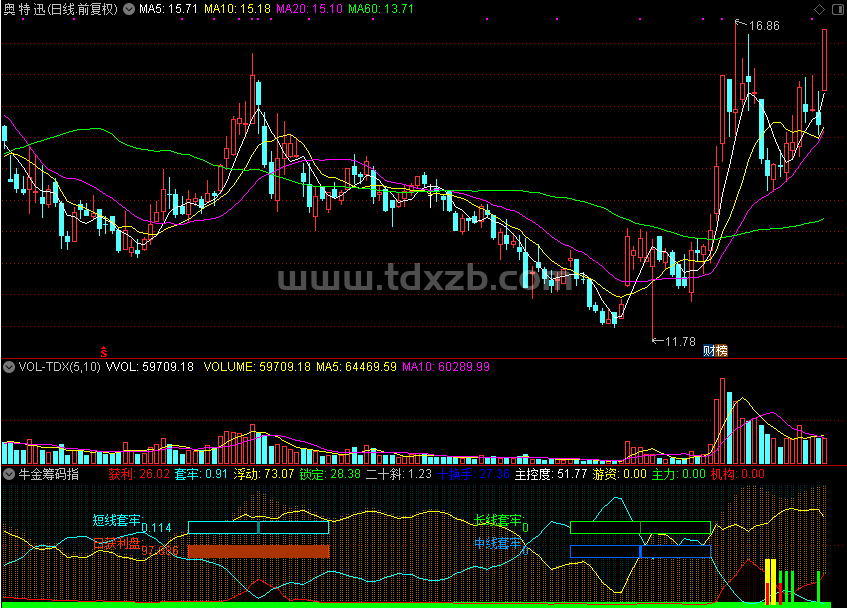Click the diamond icon at top right
The height and width of the screenshot is (608, 847).
coord(819,9)
